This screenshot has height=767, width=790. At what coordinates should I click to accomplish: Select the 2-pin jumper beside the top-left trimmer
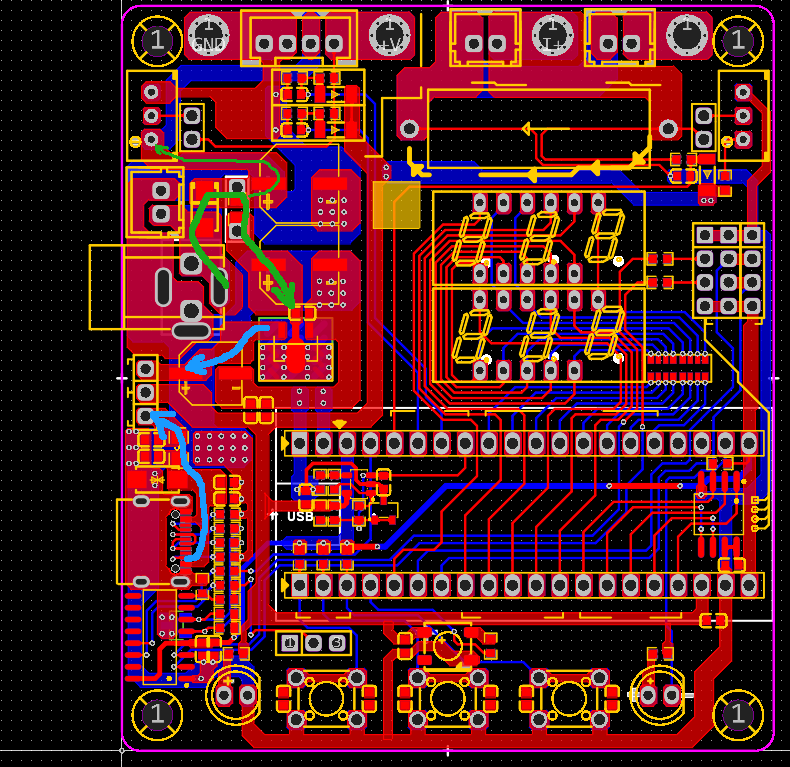[192, 127]
